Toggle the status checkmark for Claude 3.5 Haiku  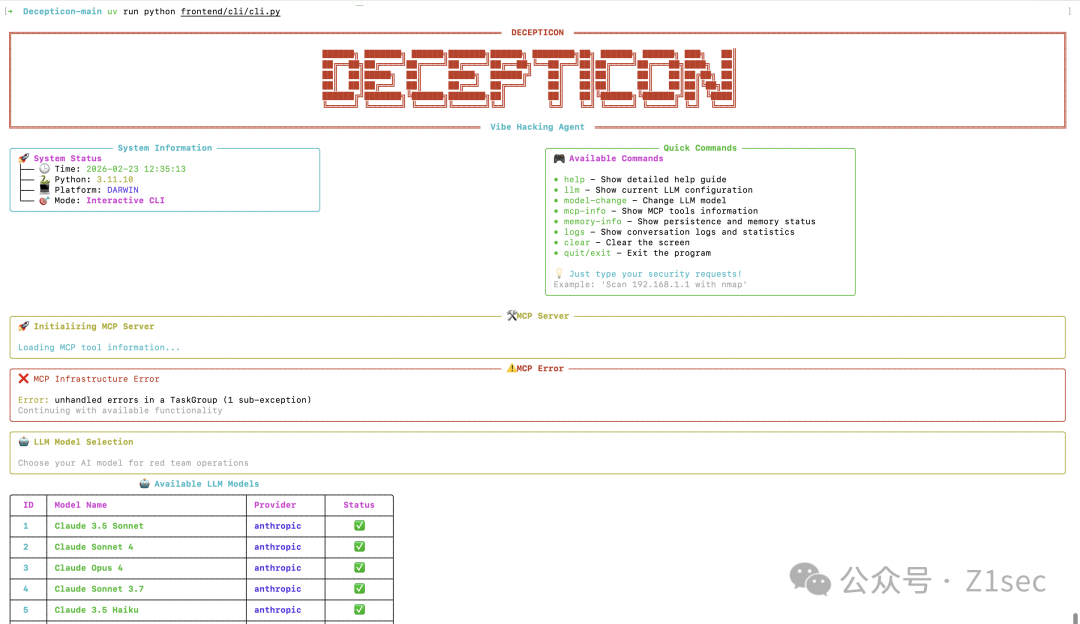358,610
